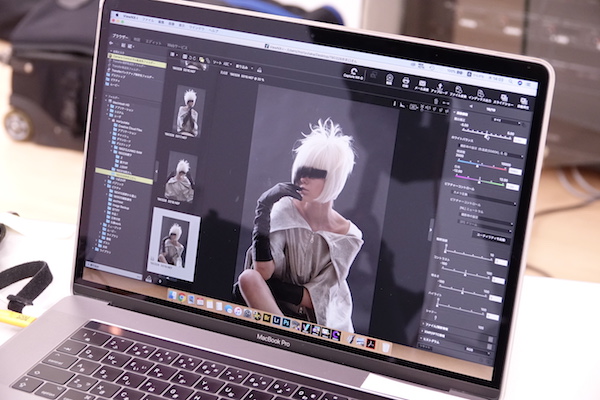Select the yellow-highlighted favorite folder row

[137, 59]
